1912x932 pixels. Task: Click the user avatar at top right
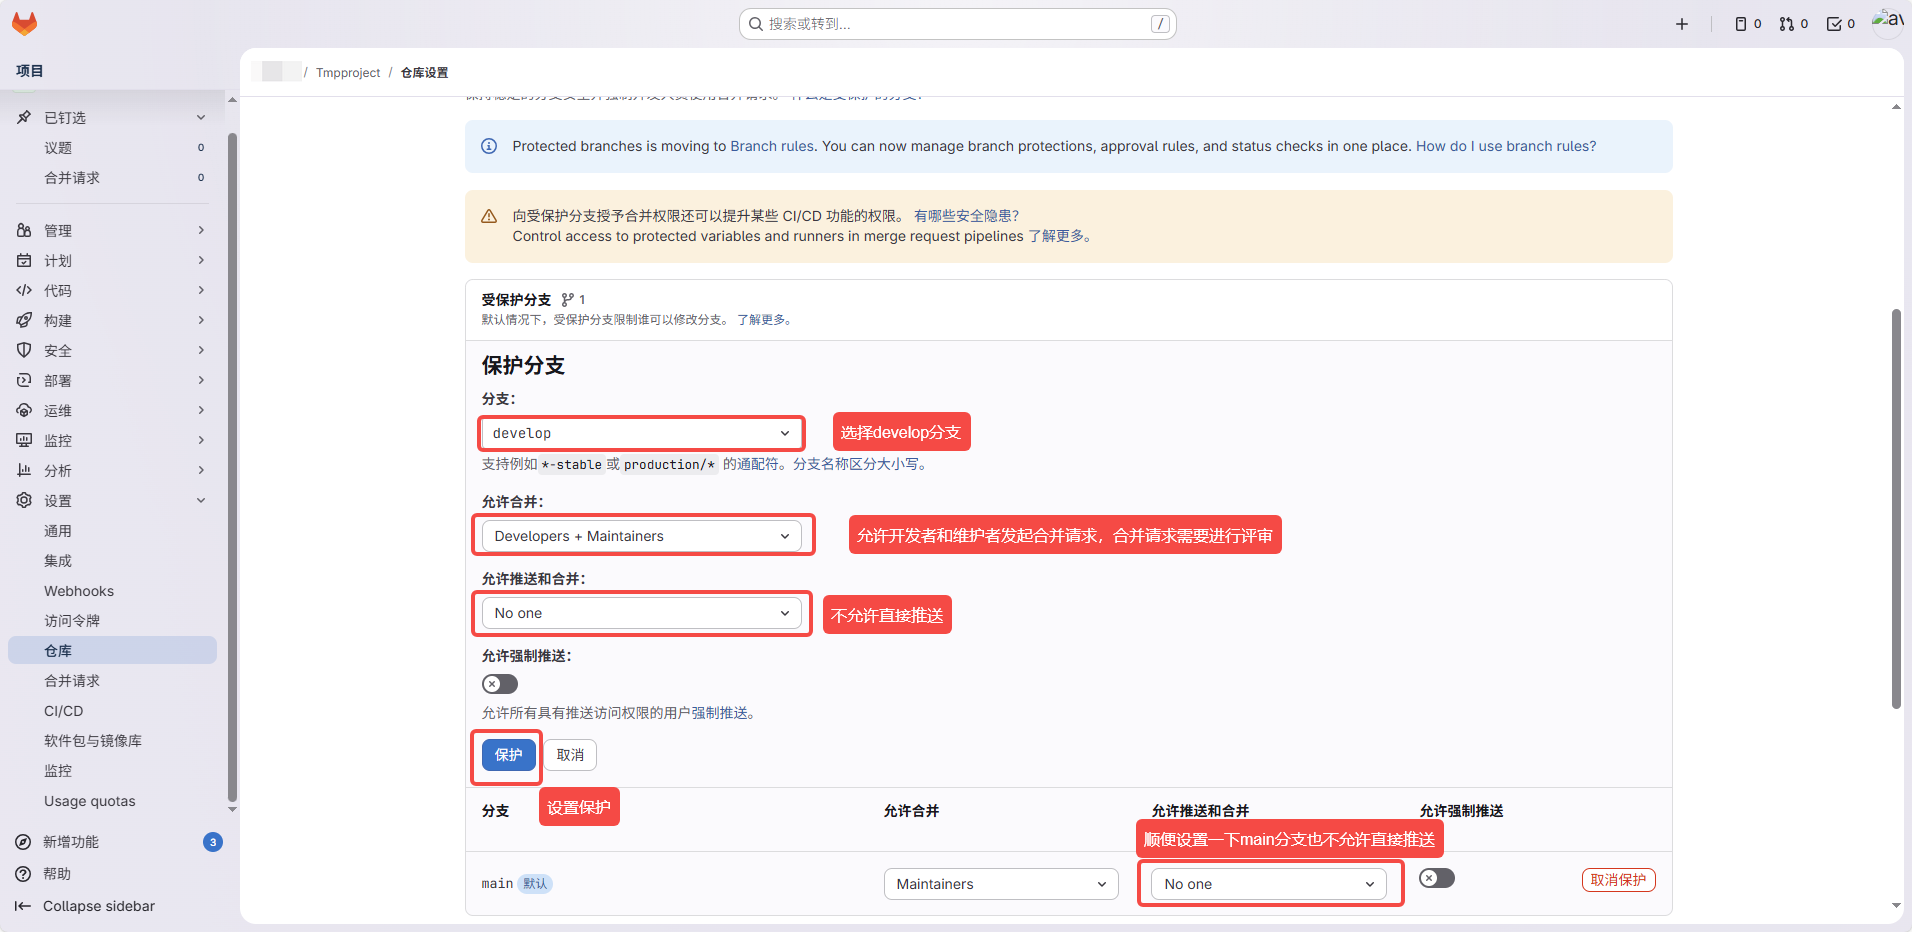tap(1887, 22)
